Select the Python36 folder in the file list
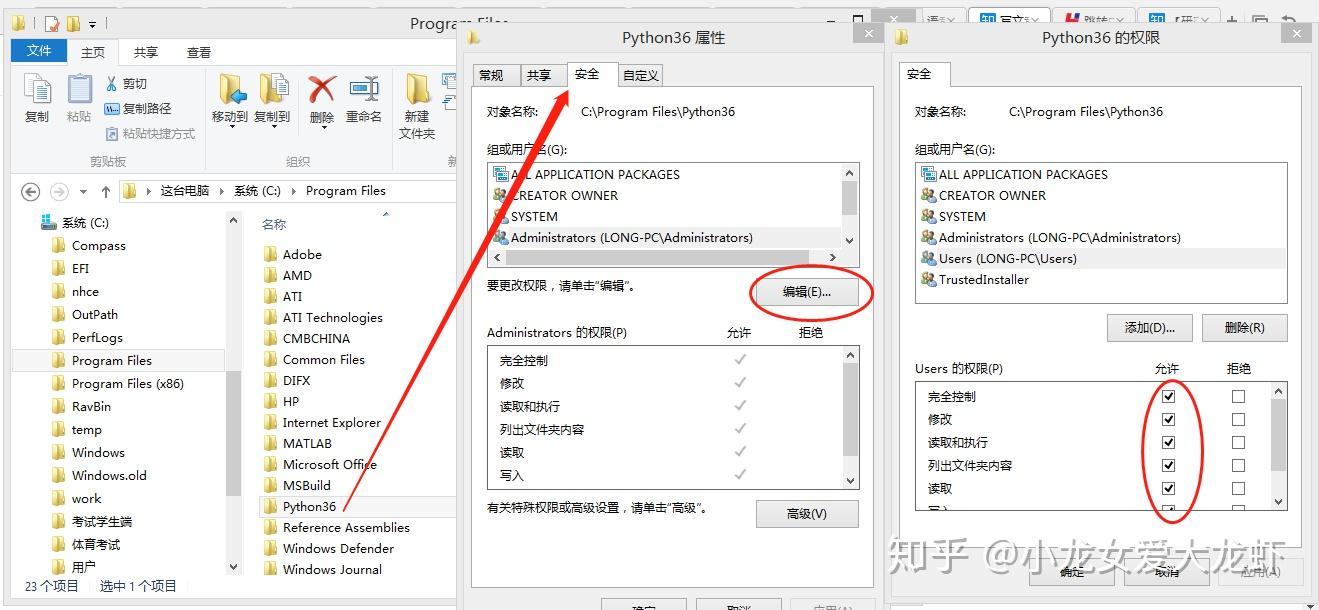The height and width of the screenshot is (610, 1319). [x=310, y=506]
